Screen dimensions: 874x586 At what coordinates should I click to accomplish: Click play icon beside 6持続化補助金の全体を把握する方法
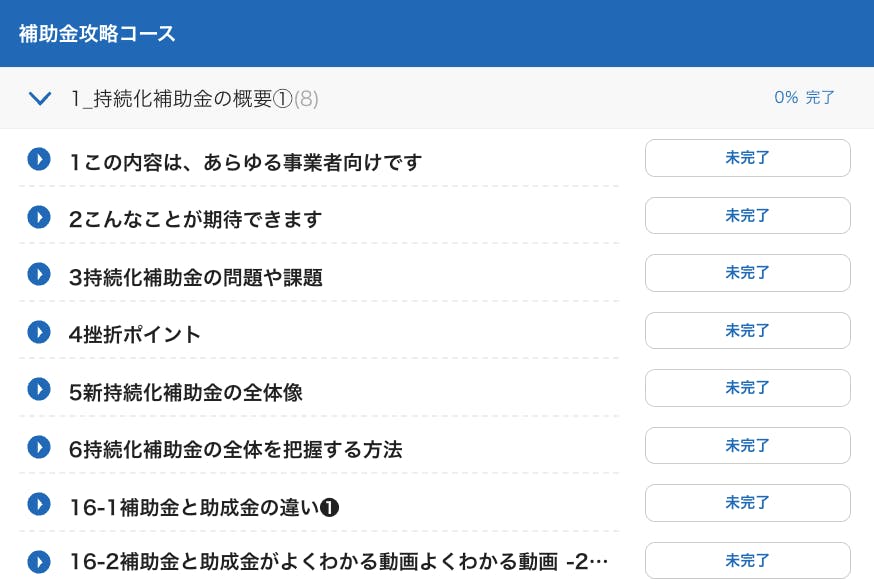click(x=39, y=446)
